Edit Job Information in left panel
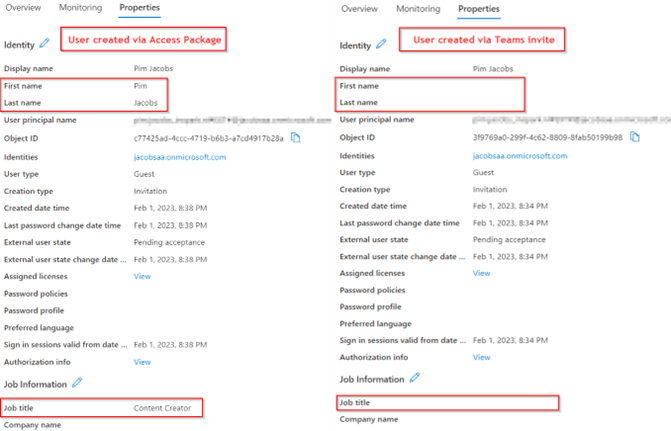 77,383
